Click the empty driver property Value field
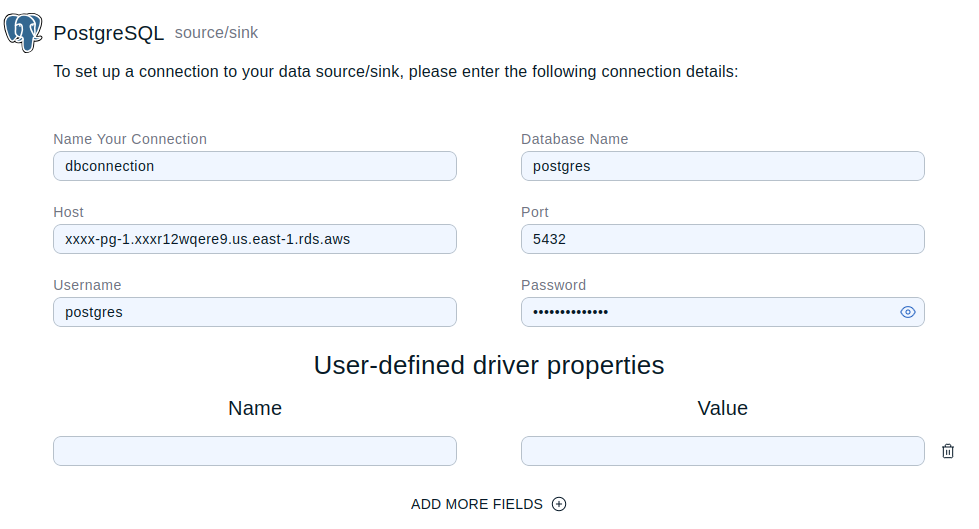The height and width of the screenshot is (529, 979). tap(722, 451)
